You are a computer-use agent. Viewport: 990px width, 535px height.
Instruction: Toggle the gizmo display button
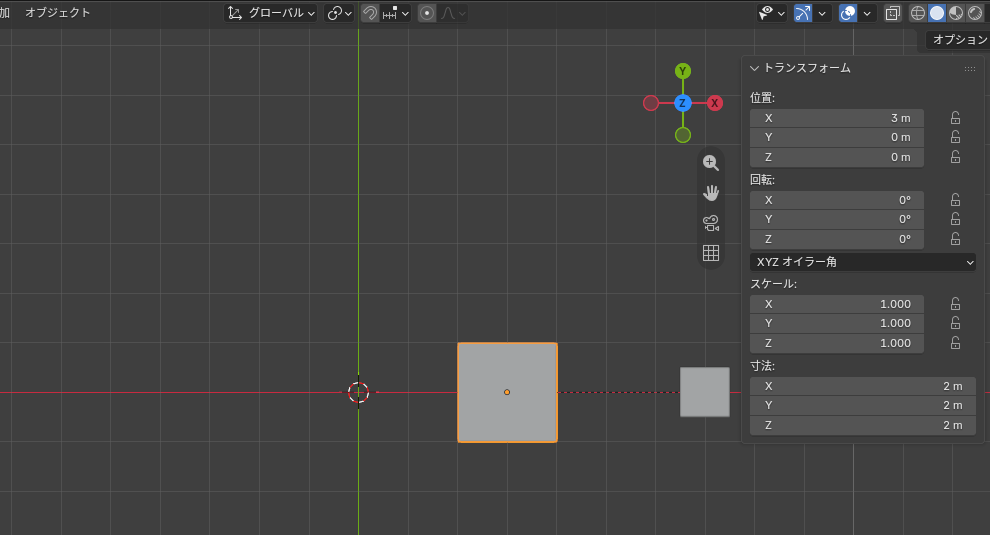(x=802, y=13)
